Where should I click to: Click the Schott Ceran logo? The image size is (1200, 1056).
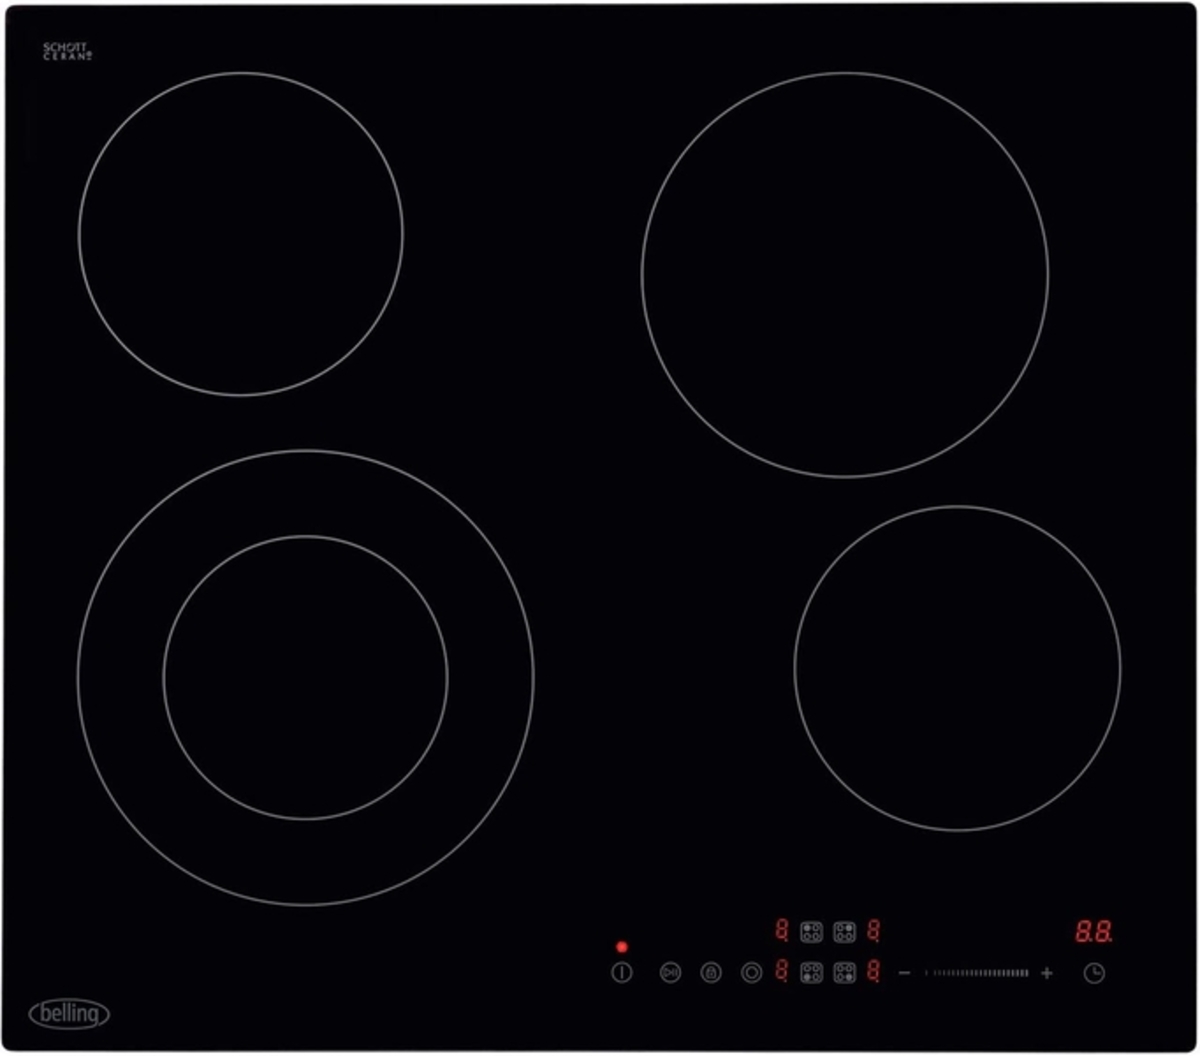(65, 51)
